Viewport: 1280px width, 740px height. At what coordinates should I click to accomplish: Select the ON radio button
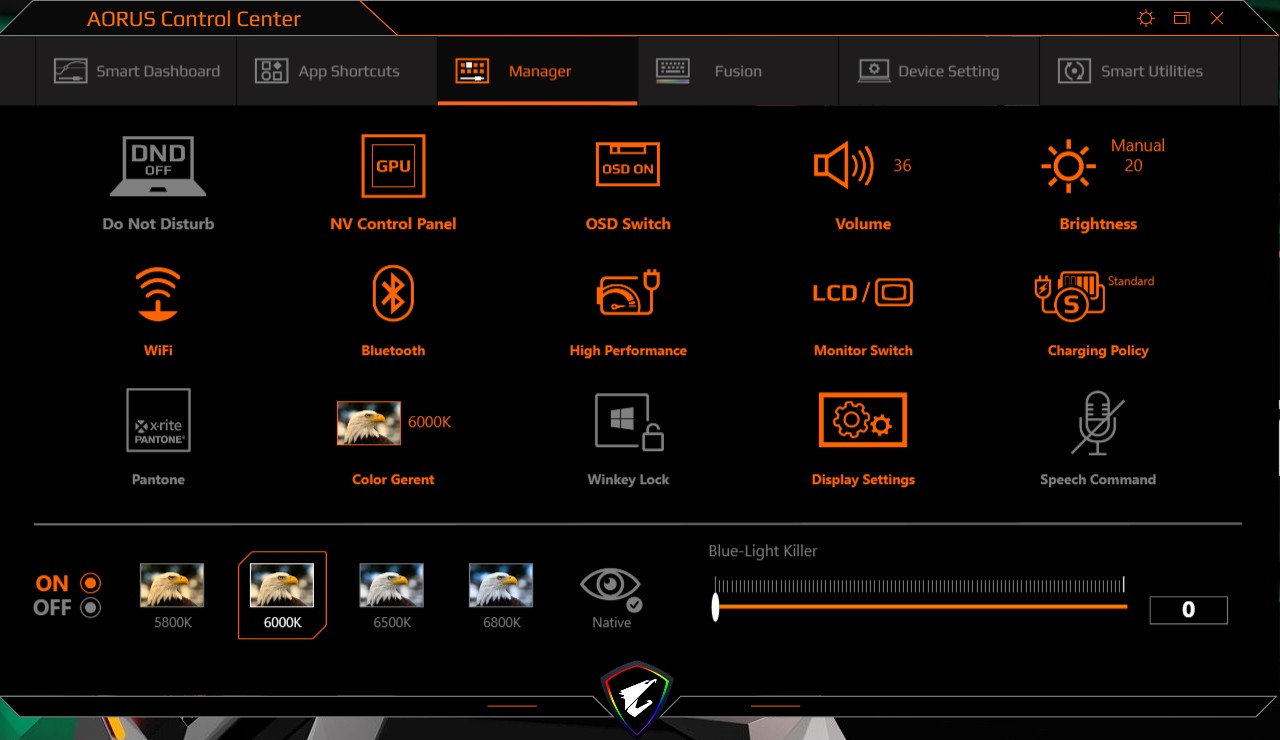pos(91,583)
